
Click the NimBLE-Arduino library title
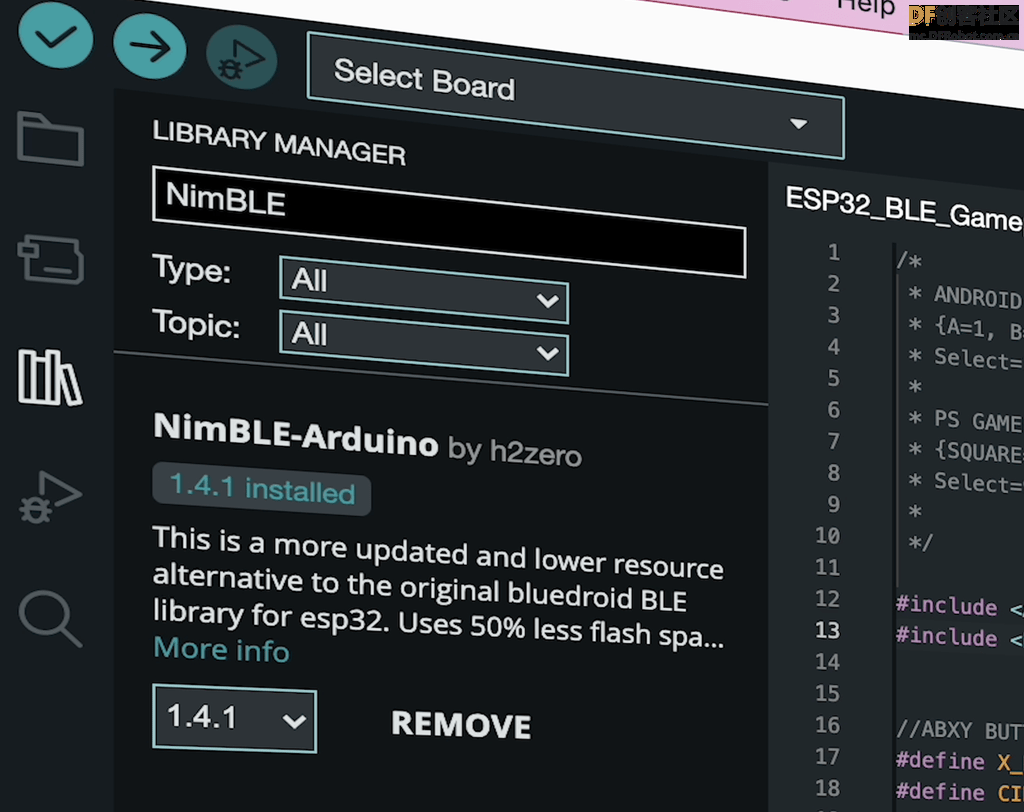[x=295, y=434]
